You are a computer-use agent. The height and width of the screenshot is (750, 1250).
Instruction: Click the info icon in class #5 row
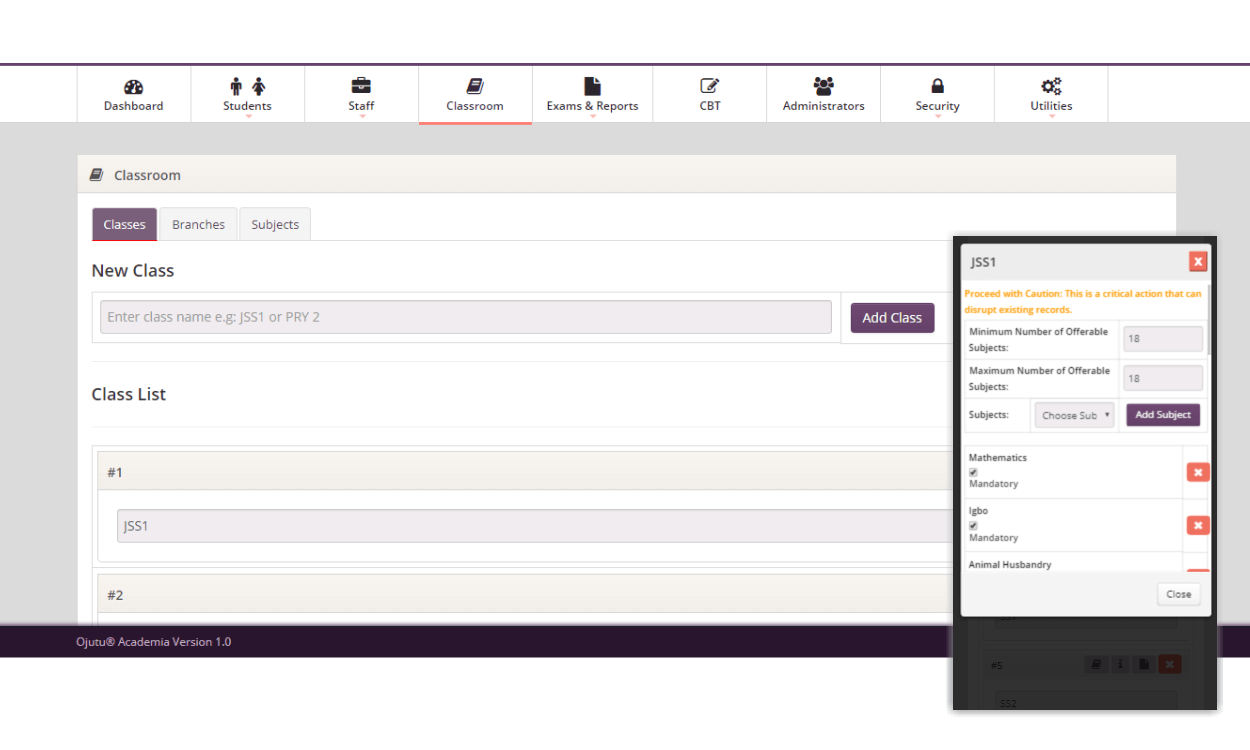pos(1121,664)
